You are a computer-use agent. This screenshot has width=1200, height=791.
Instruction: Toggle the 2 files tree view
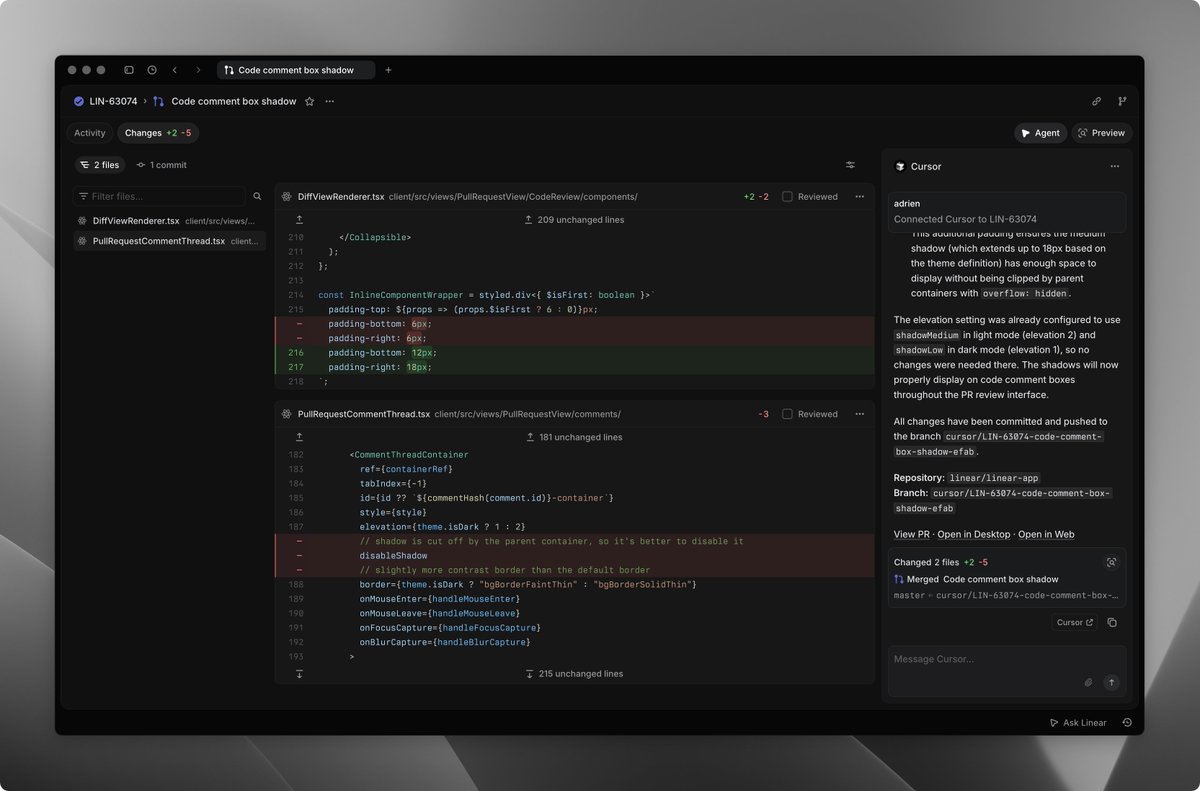point(99,165)
